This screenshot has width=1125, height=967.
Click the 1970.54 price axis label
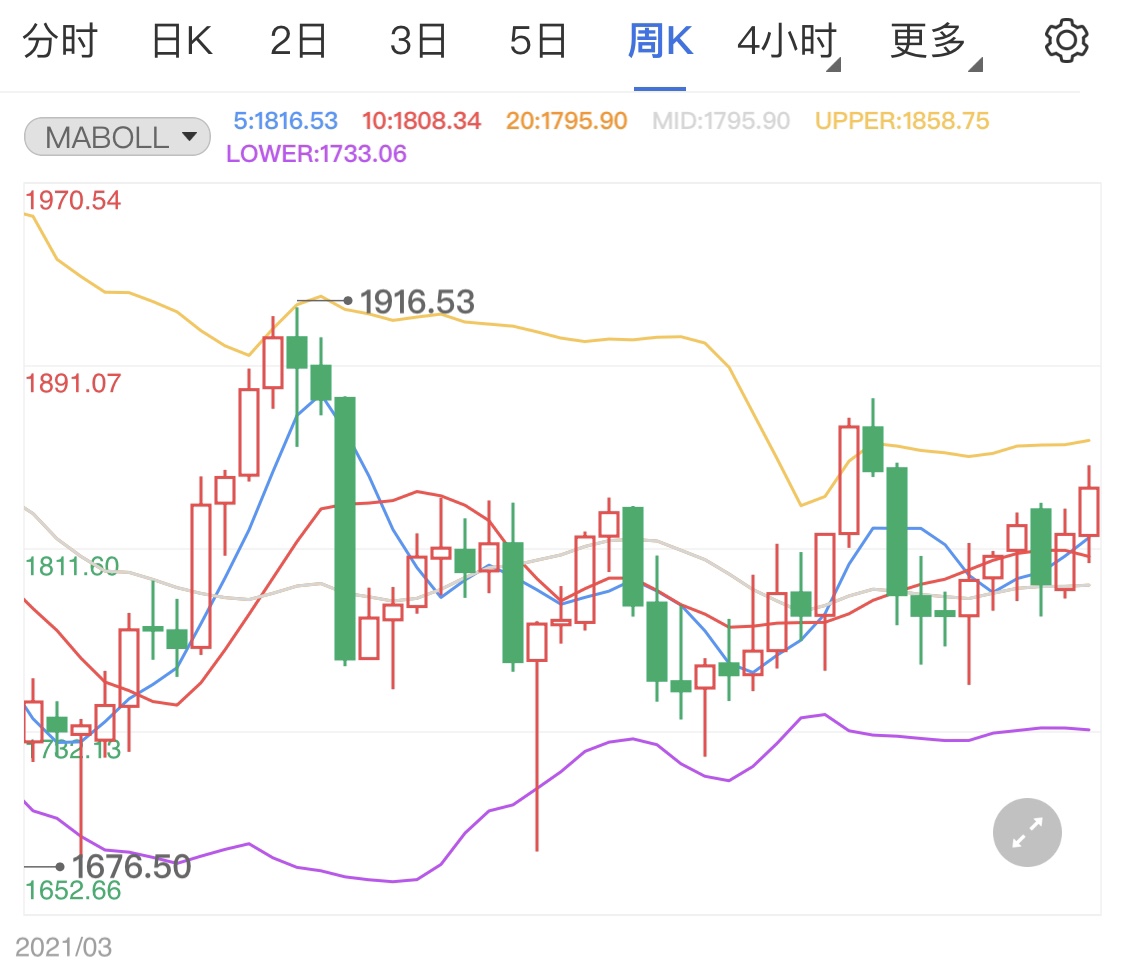pyautogui.click(x=73, y=200)
